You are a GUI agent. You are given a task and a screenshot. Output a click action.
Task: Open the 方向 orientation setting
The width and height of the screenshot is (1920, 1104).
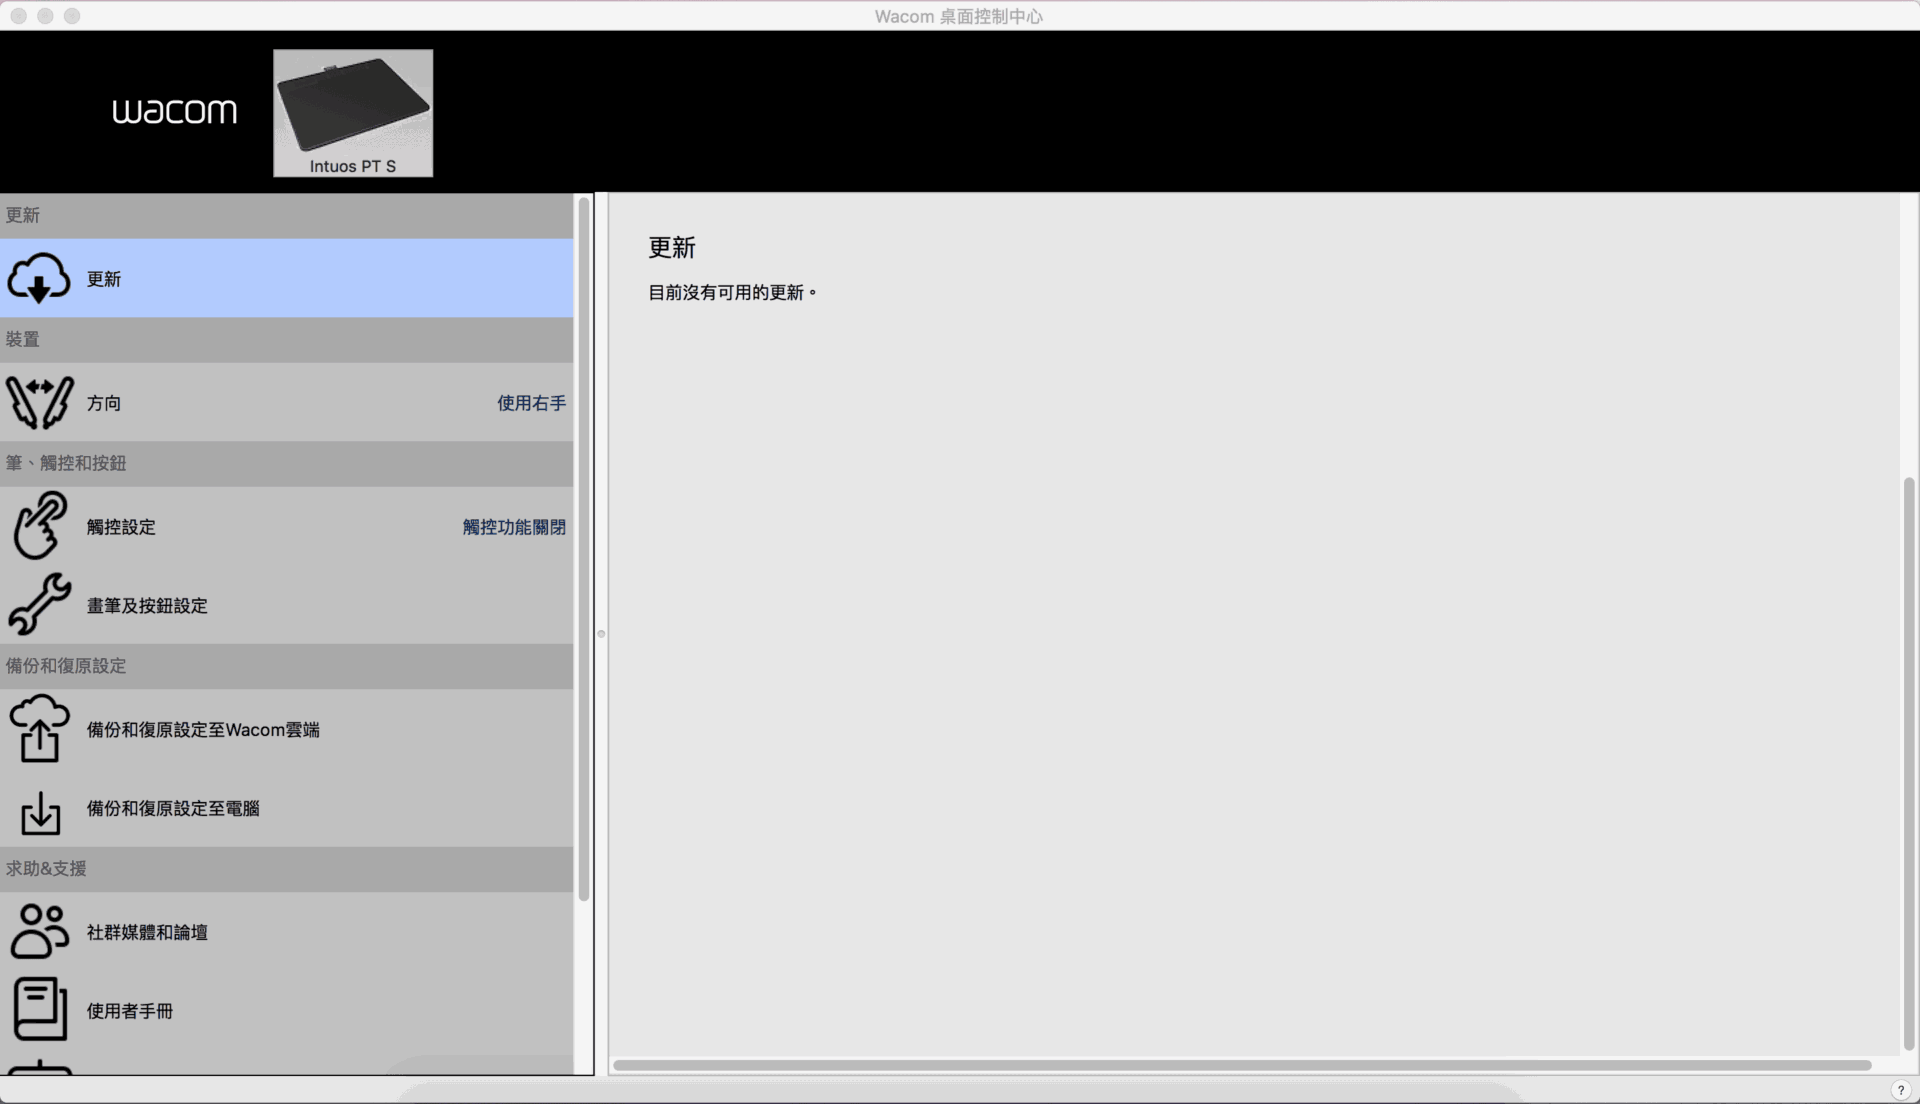coord(287,402)
